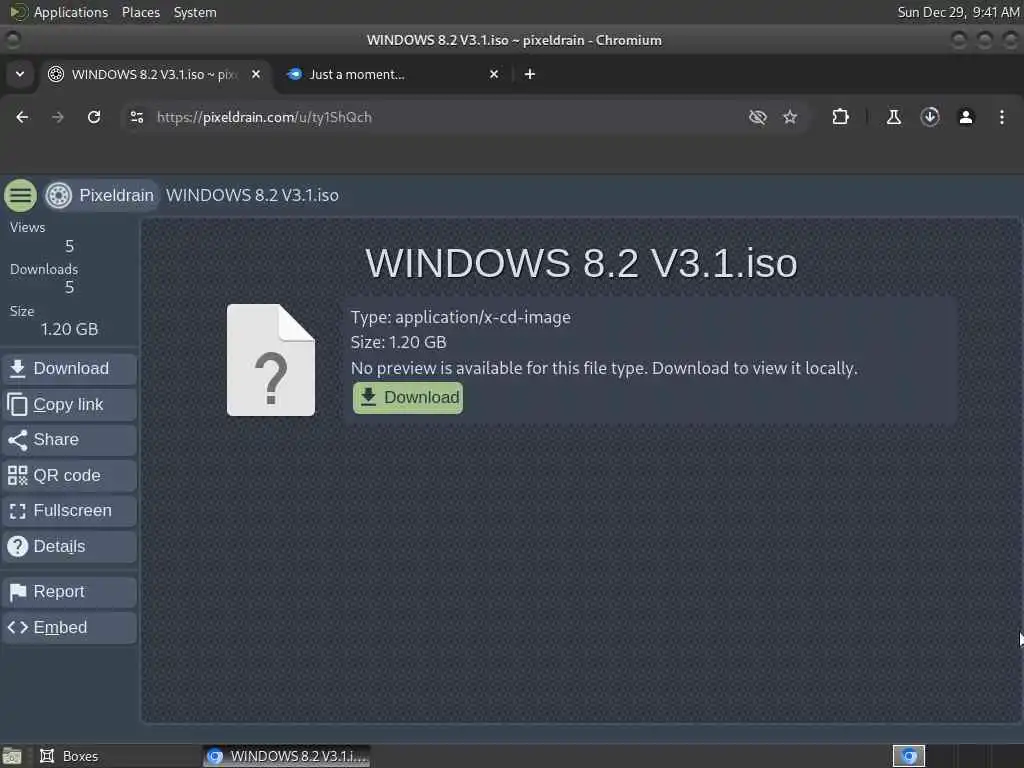
Task: Click the WINDOWS 8.2 V3.1.iso large heading
Action: (581, 263)
